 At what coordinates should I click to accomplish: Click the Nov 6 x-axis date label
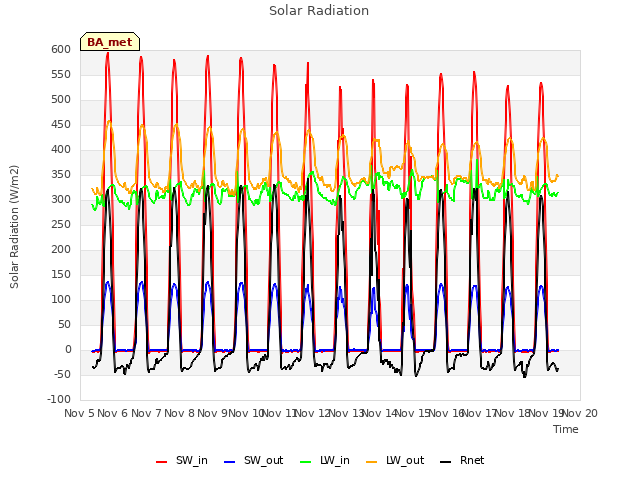[113, 413]
